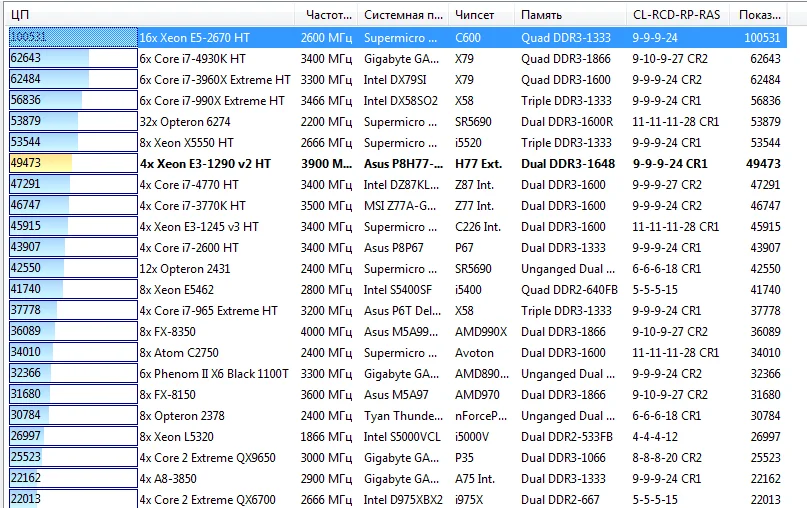Select the 16x Xeon E5-2670 HT row
Image resolution: width=807 pixels, height=508 pixels.
tap(398, 38)
